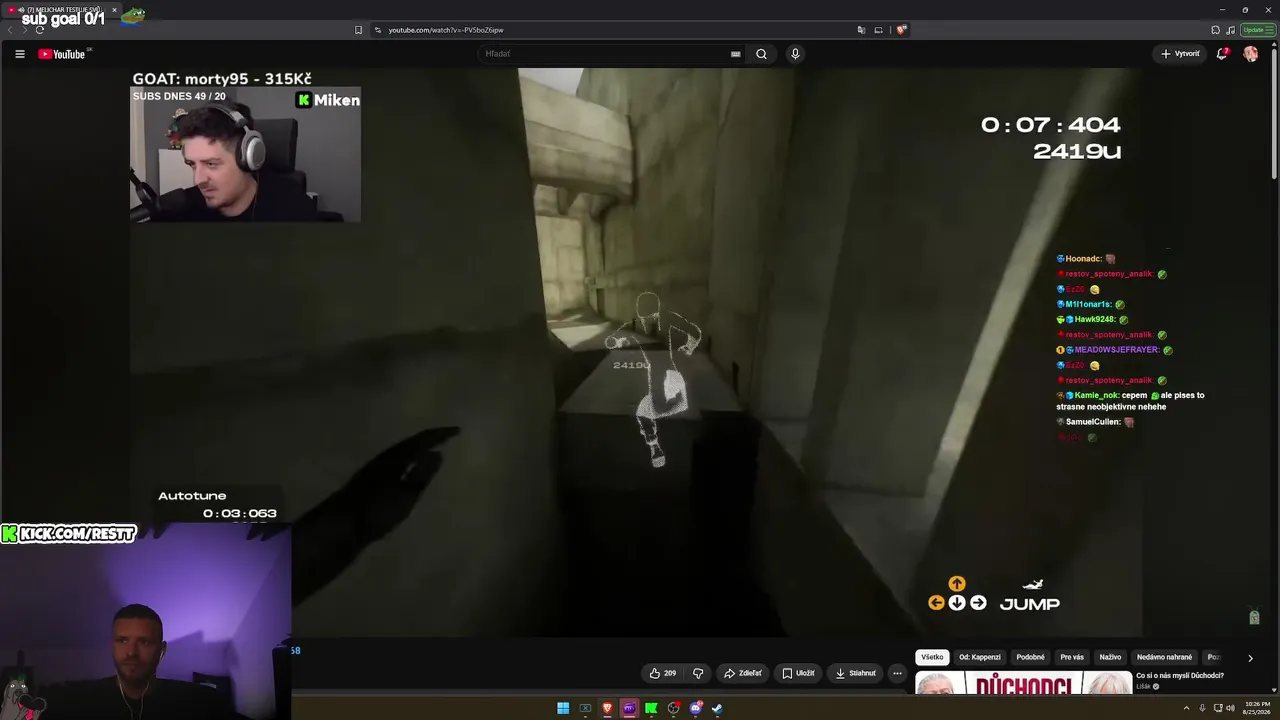This screenshot has height=720, width=1280.
Task: Select the Pre vás filter chip
Action: [1072, 657]
